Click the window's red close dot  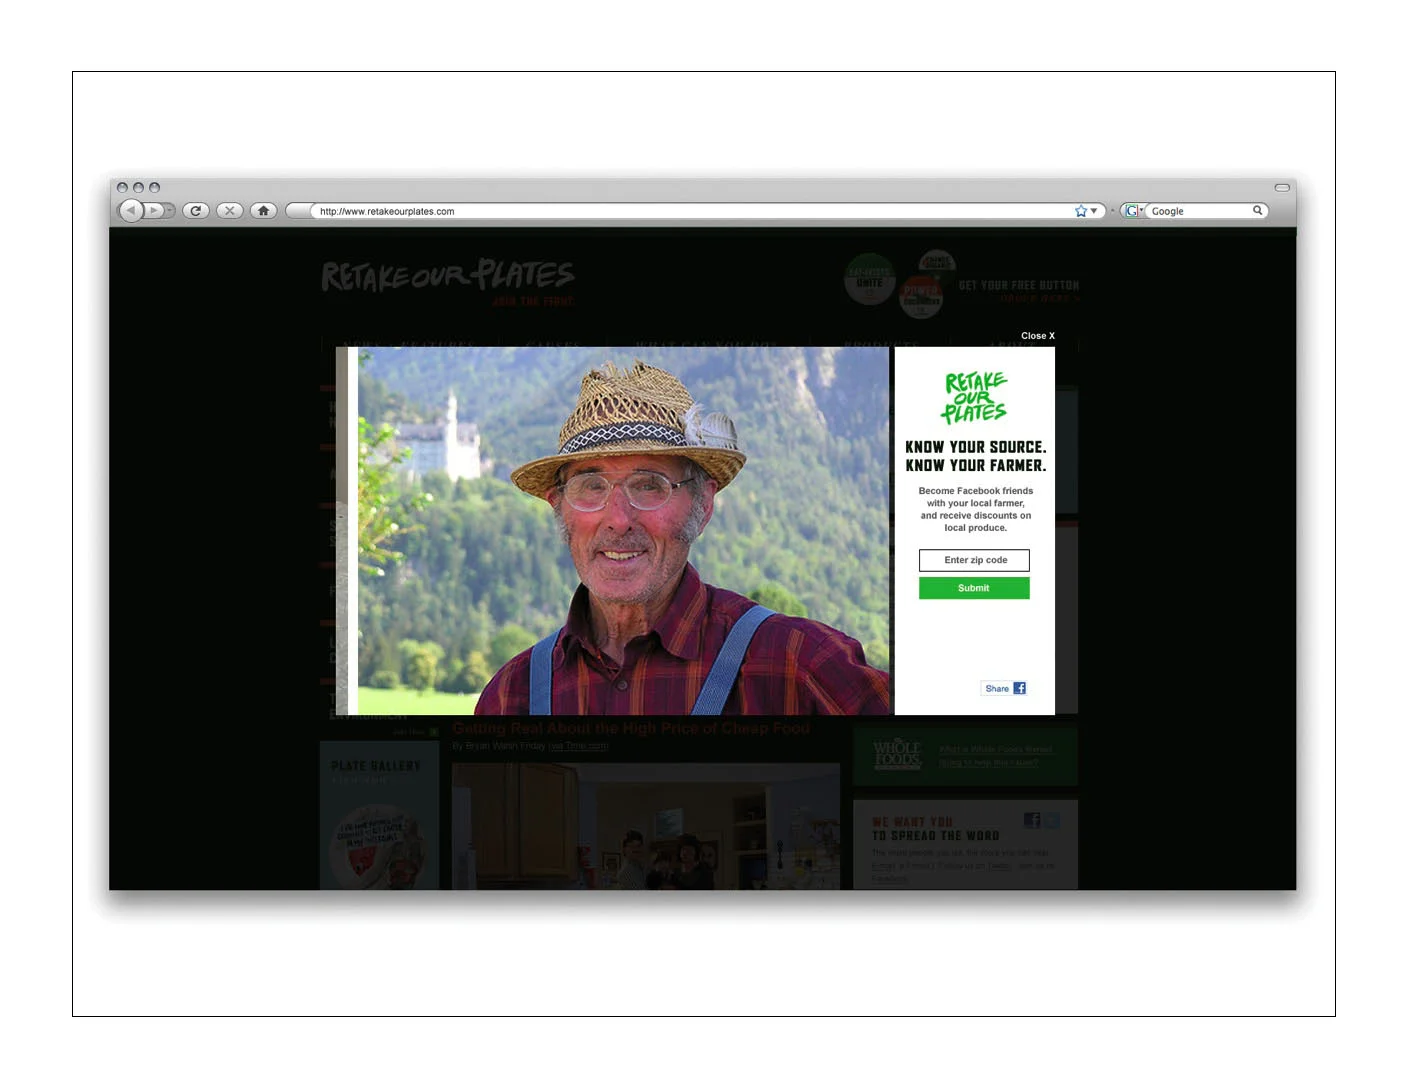point(122,187)
